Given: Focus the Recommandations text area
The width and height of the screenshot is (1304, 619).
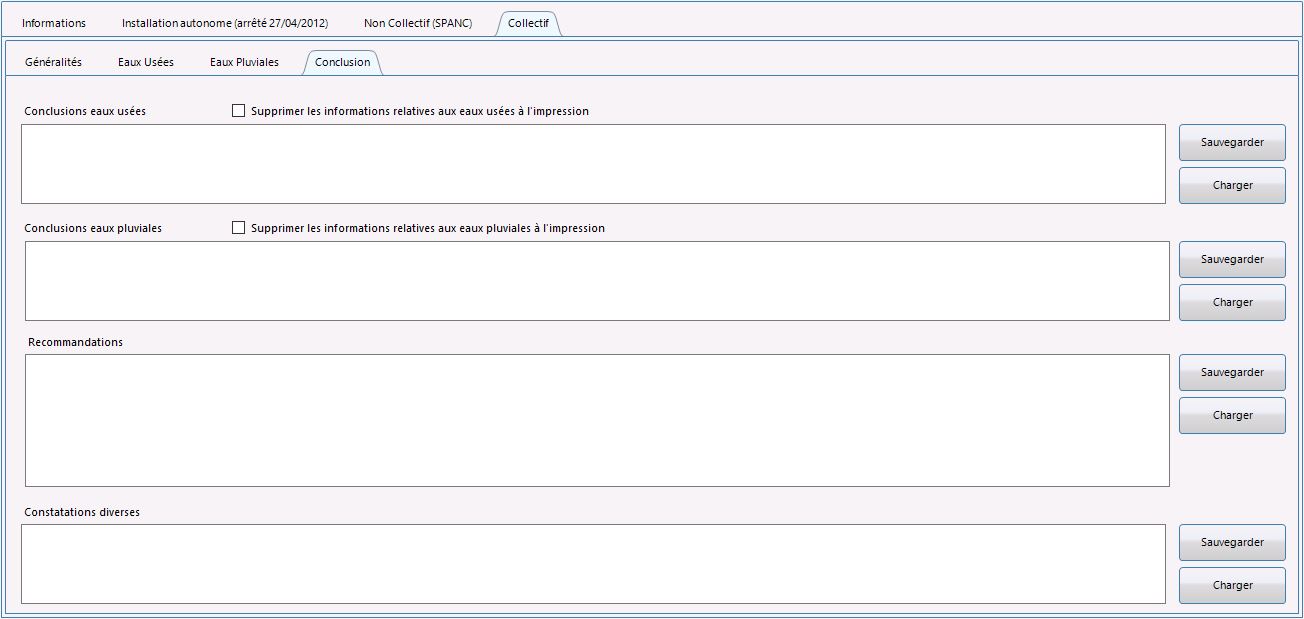Looking at the screenshot, I should (597, 420).
